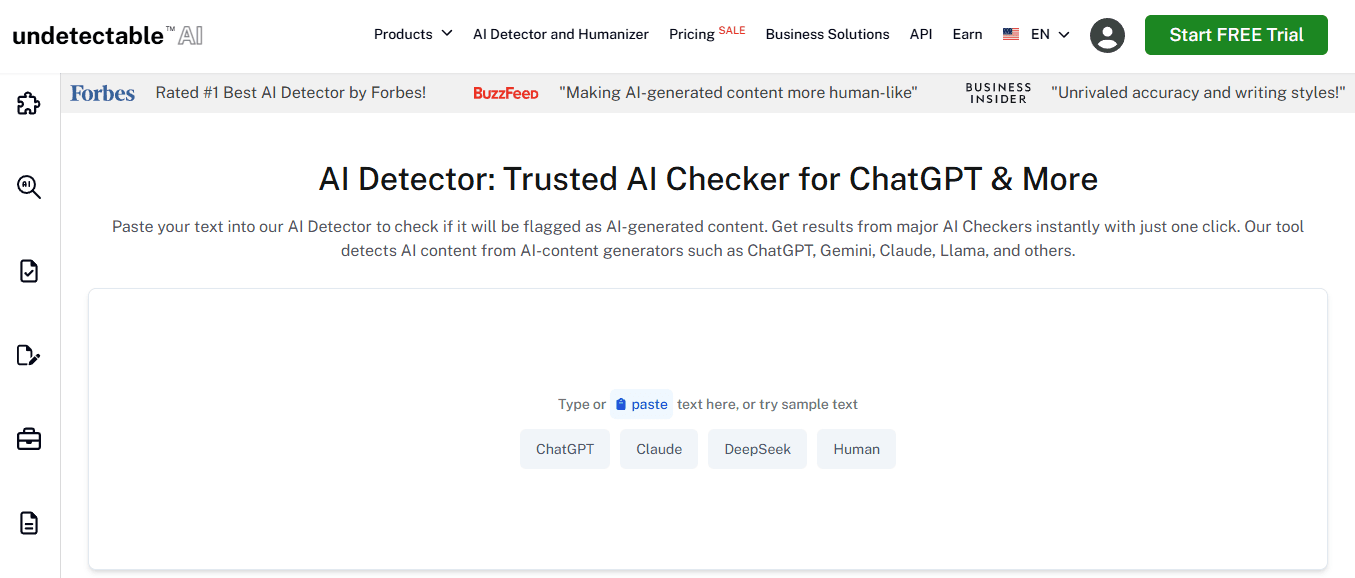This screenshot has width=1355, height=578.
Task: Select the AI Detector magnifier icon
Action: (x=29, y=187)
